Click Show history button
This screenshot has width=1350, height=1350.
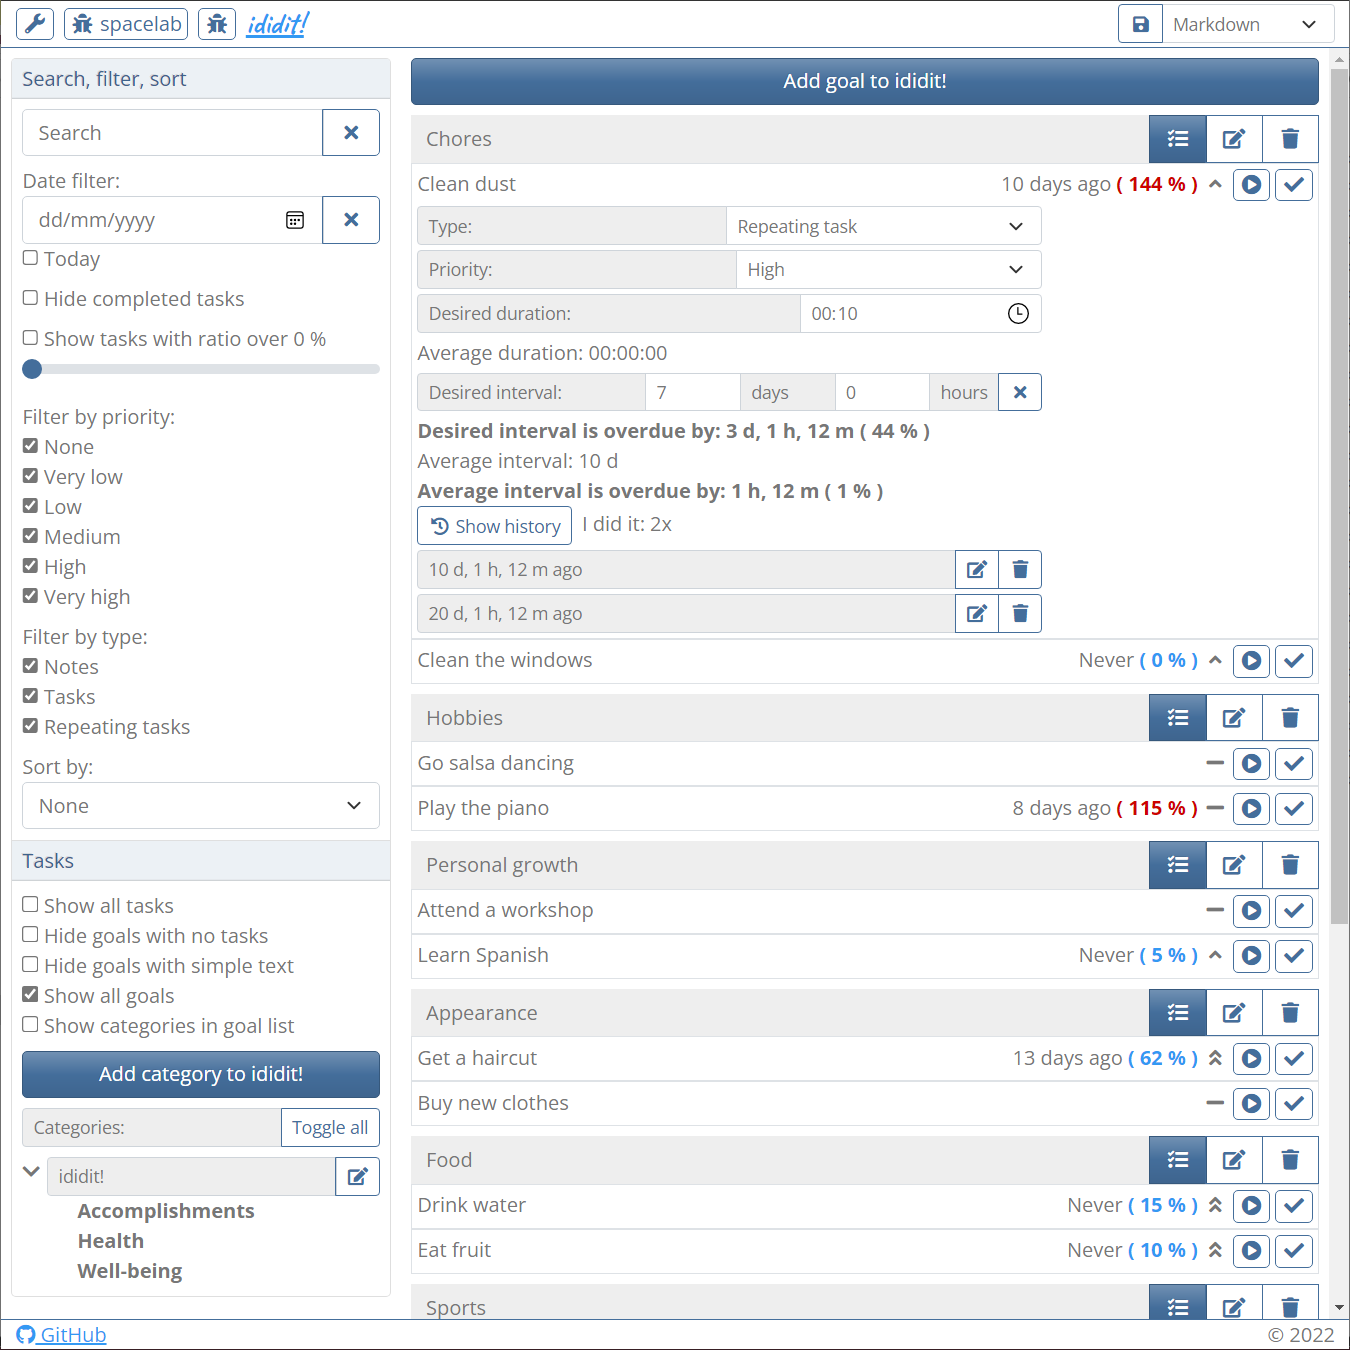pyautogui.click(x=495, y=526)
